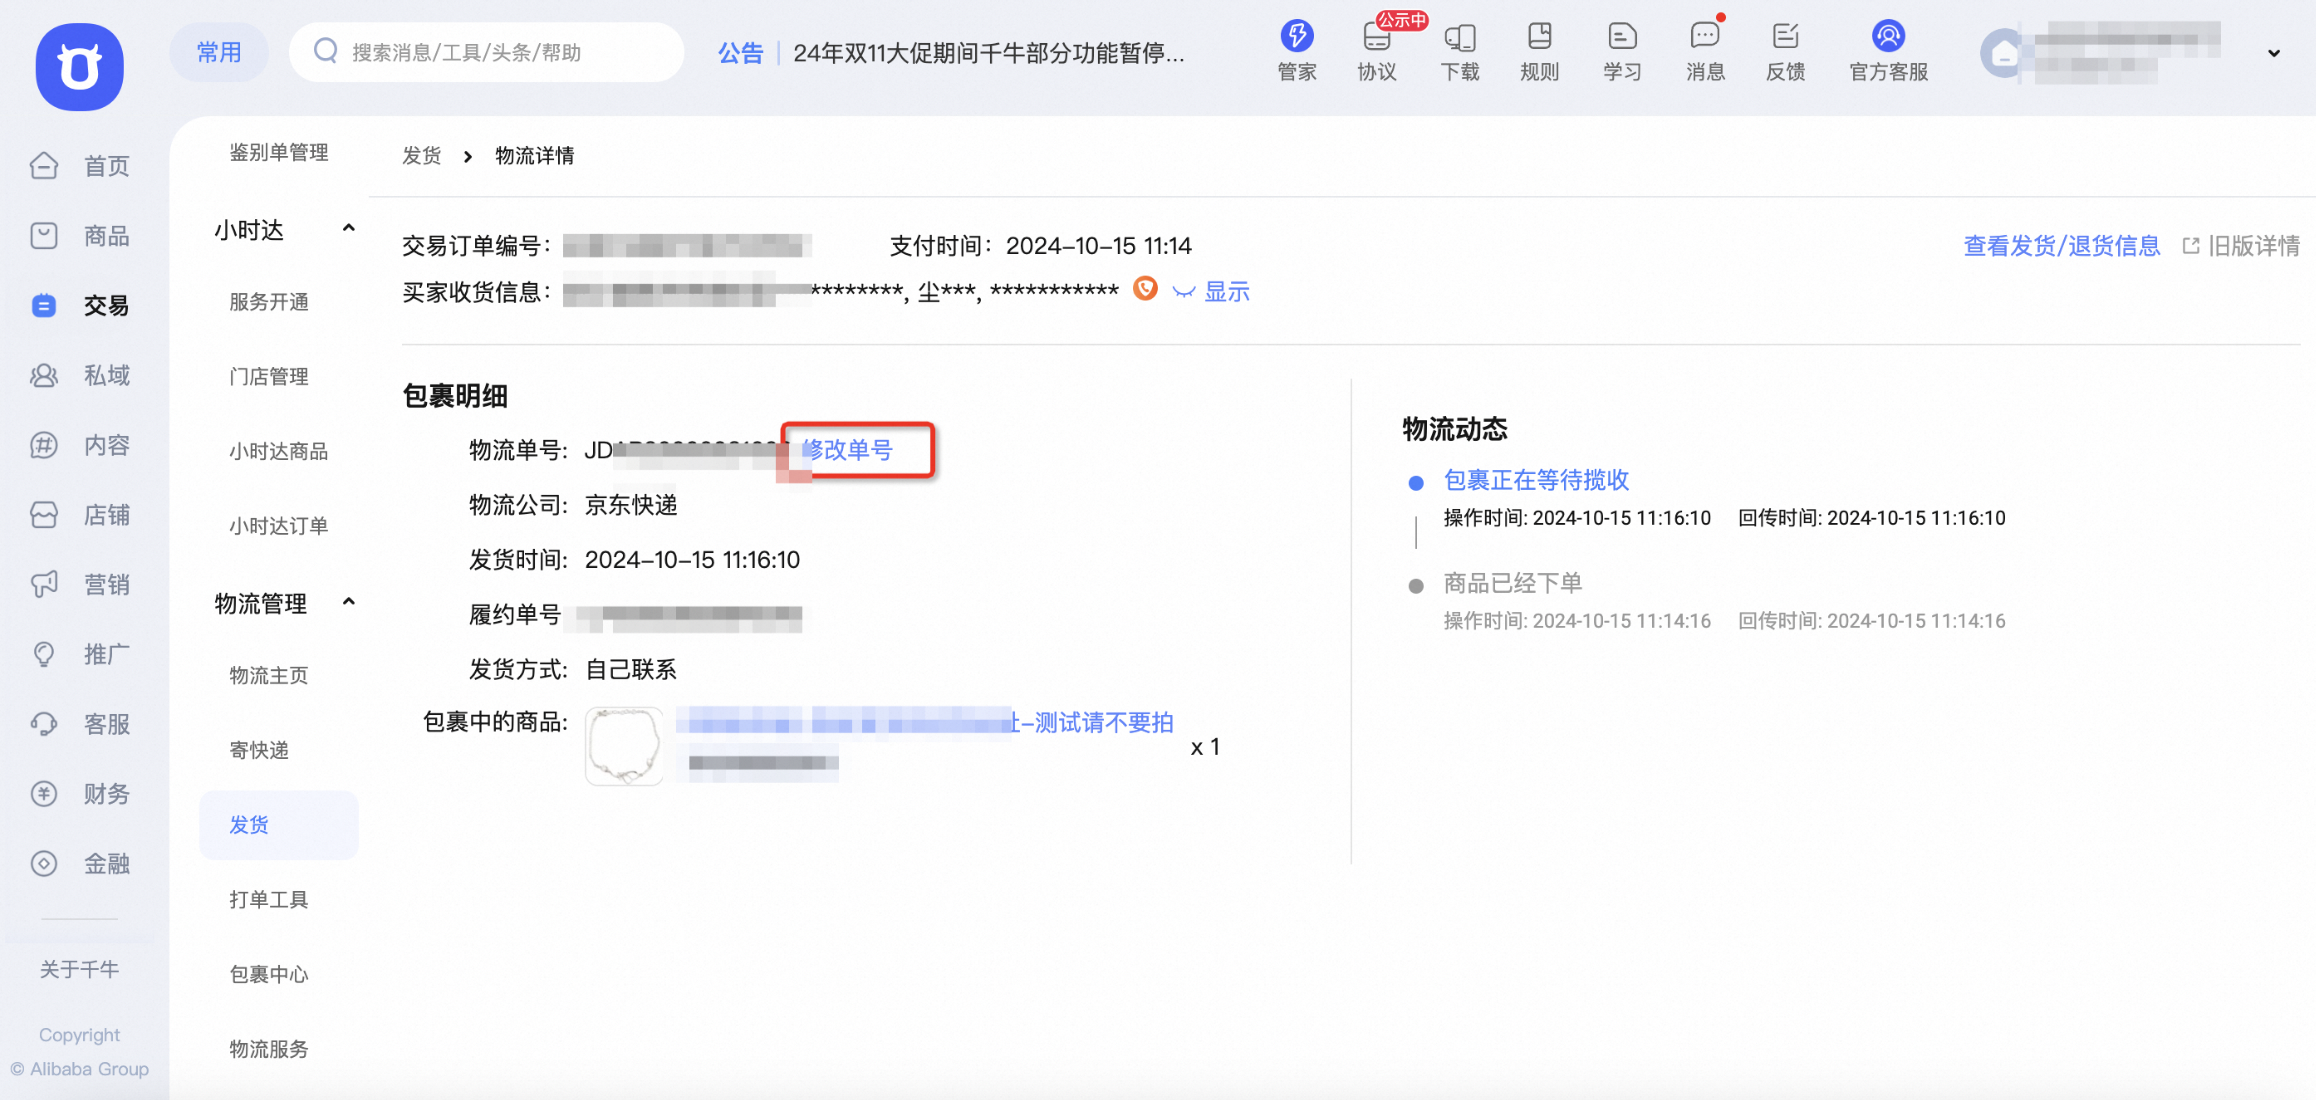This screenshot has height=1100, width=2316.
Task: Open 金融 in sidebar
Action: point(81,864)
